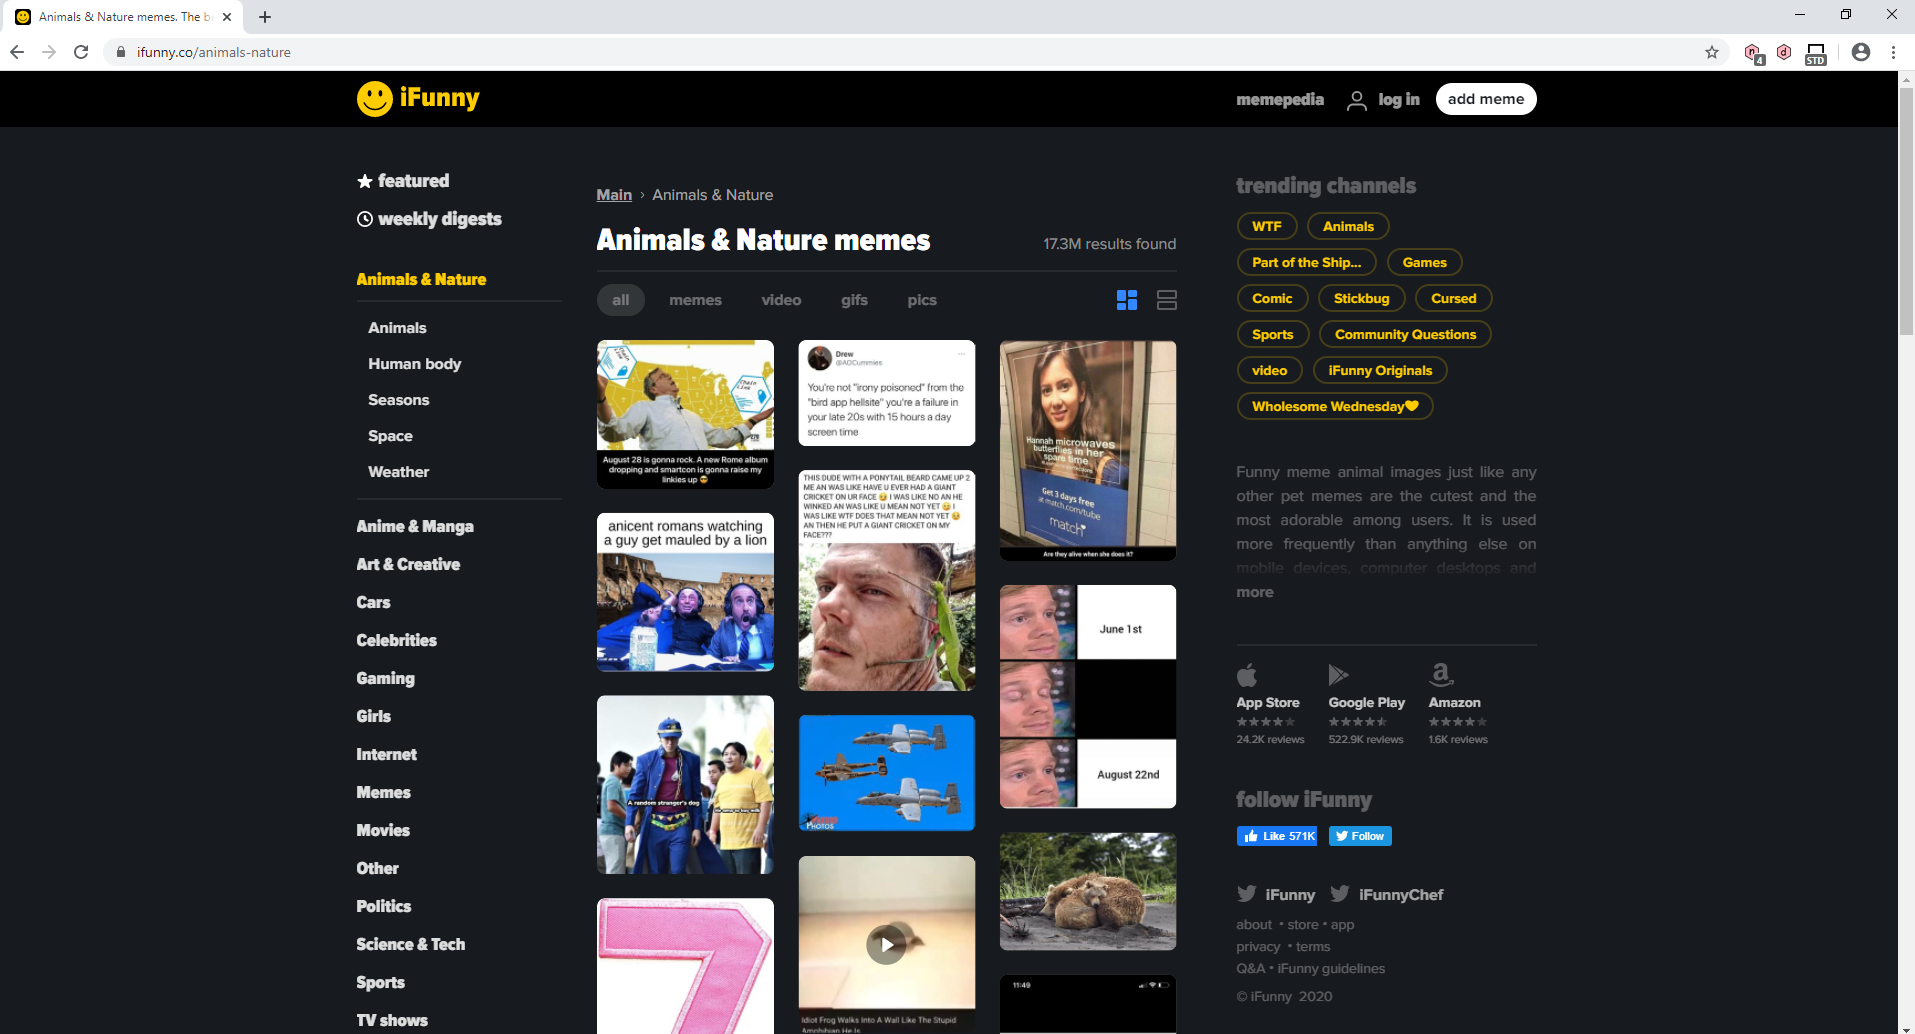The width and height of the screenshot is (1915, 1034).
Task: Switch to the 'gifs' filter tab
Action: [853, 299]
